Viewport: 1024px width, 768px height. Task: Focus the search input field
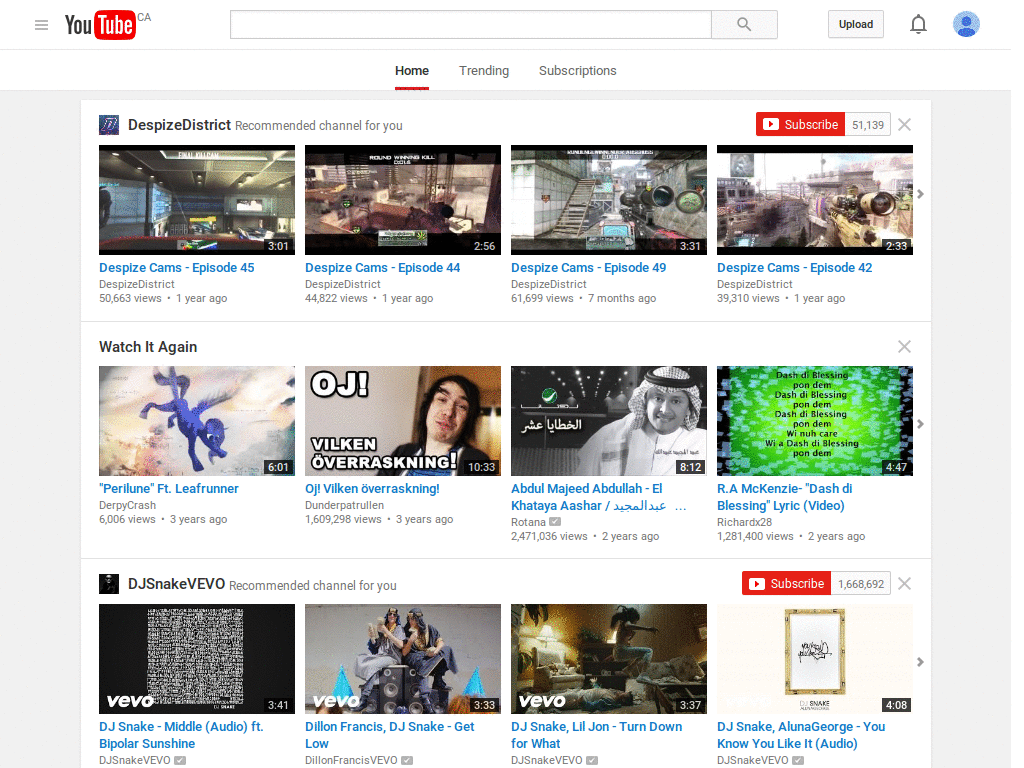pyautogui.click(x=471, y=25)
